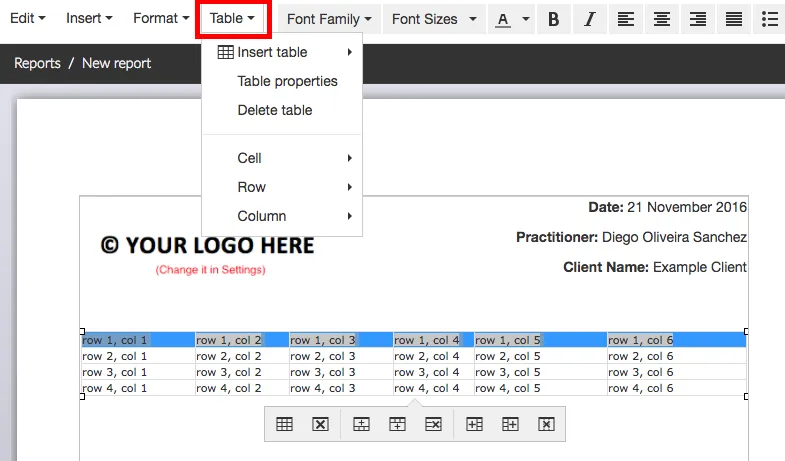The height and width of the screenshot is (461, 785).
Task: Open the Insert table submenu
Action: click(282, 52)
